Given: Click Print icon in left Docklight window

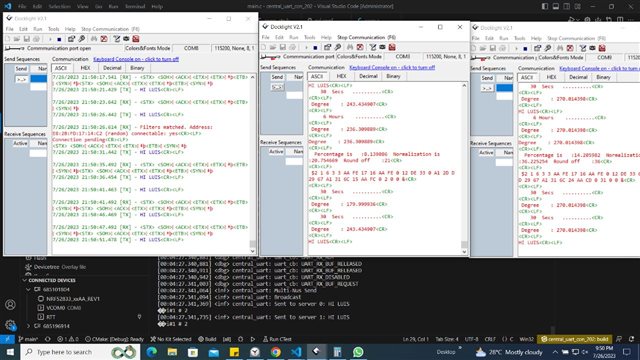Looking at the screenshot, I should coord(36,39).
